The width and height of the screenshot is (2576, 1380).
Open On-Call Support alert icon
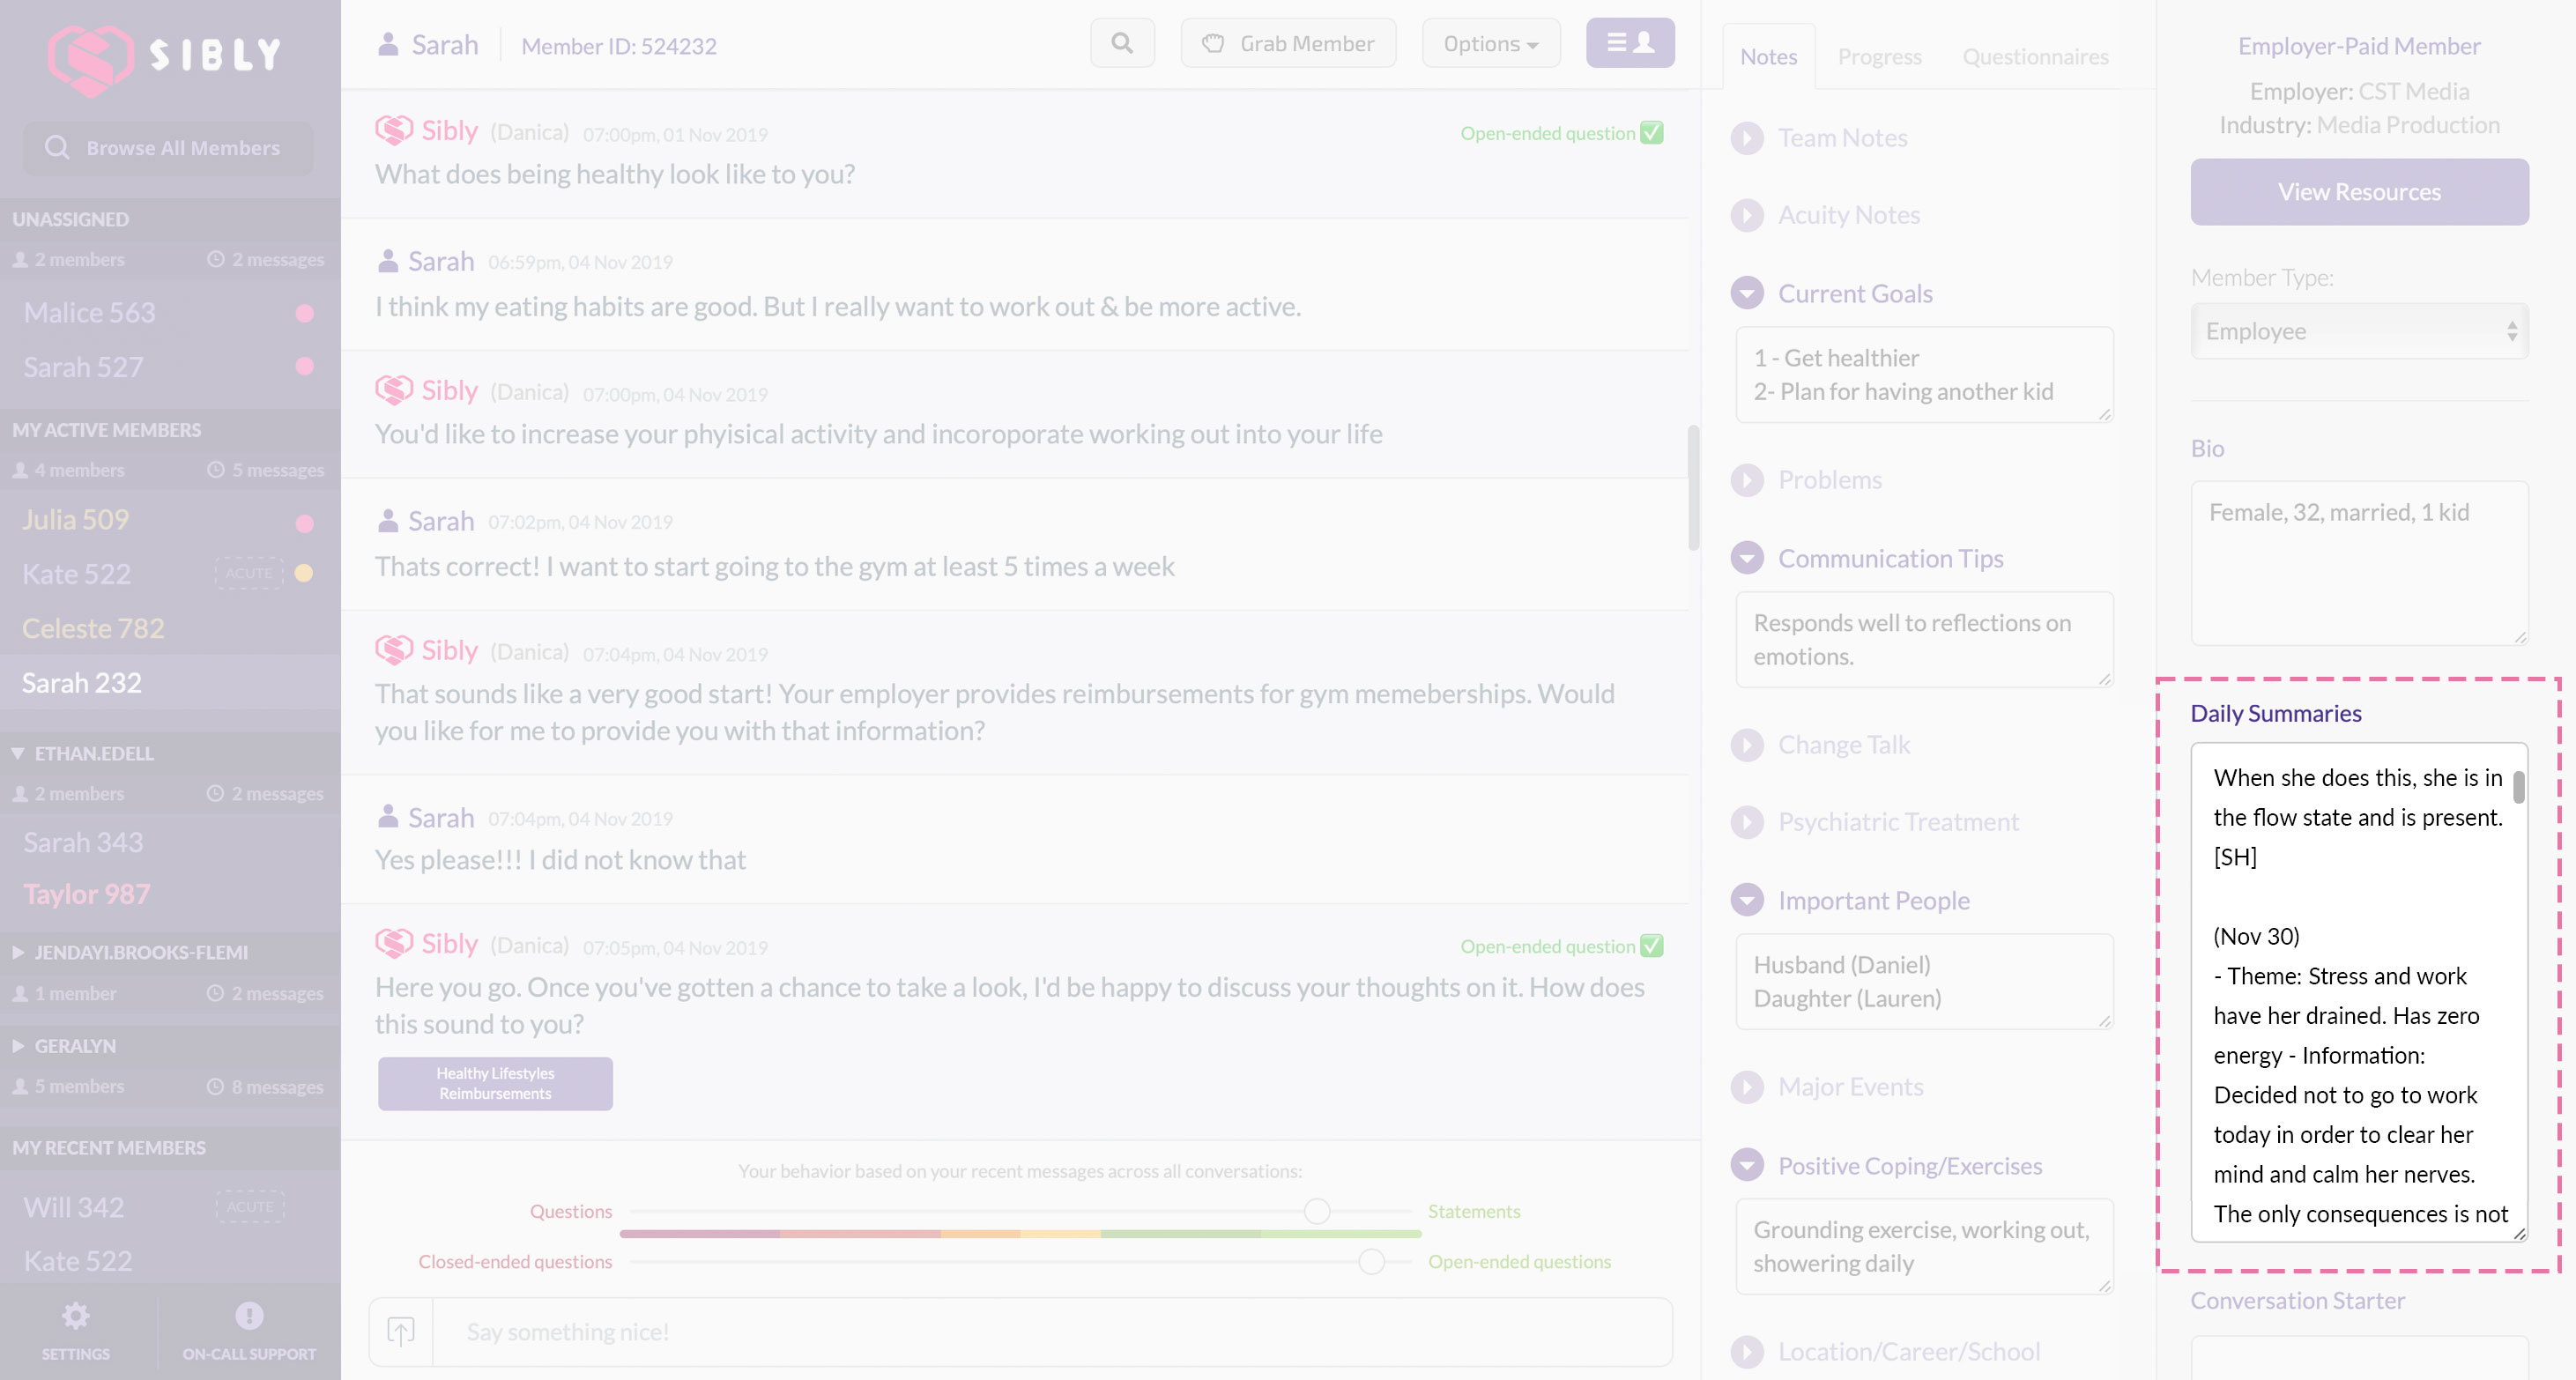tap(249, 1316)
